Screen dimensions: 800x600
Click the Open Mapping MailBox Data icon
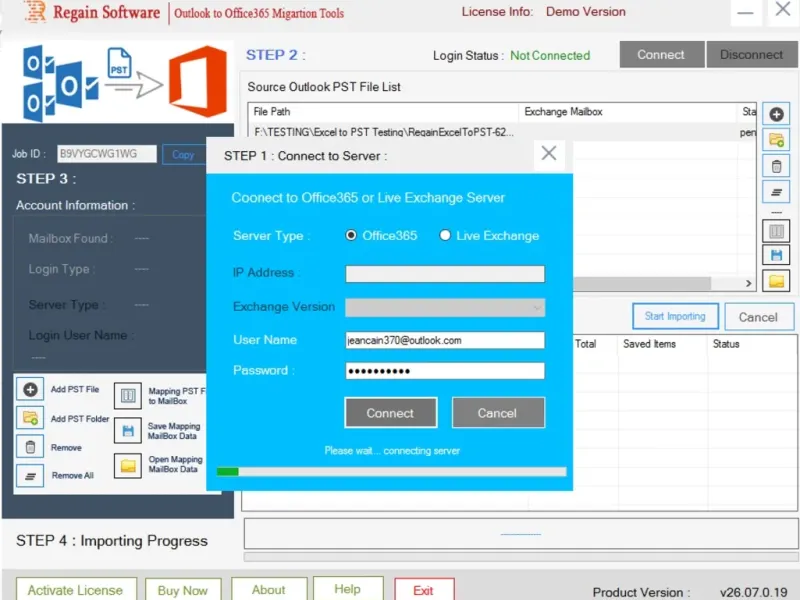[x=128, y=465]
